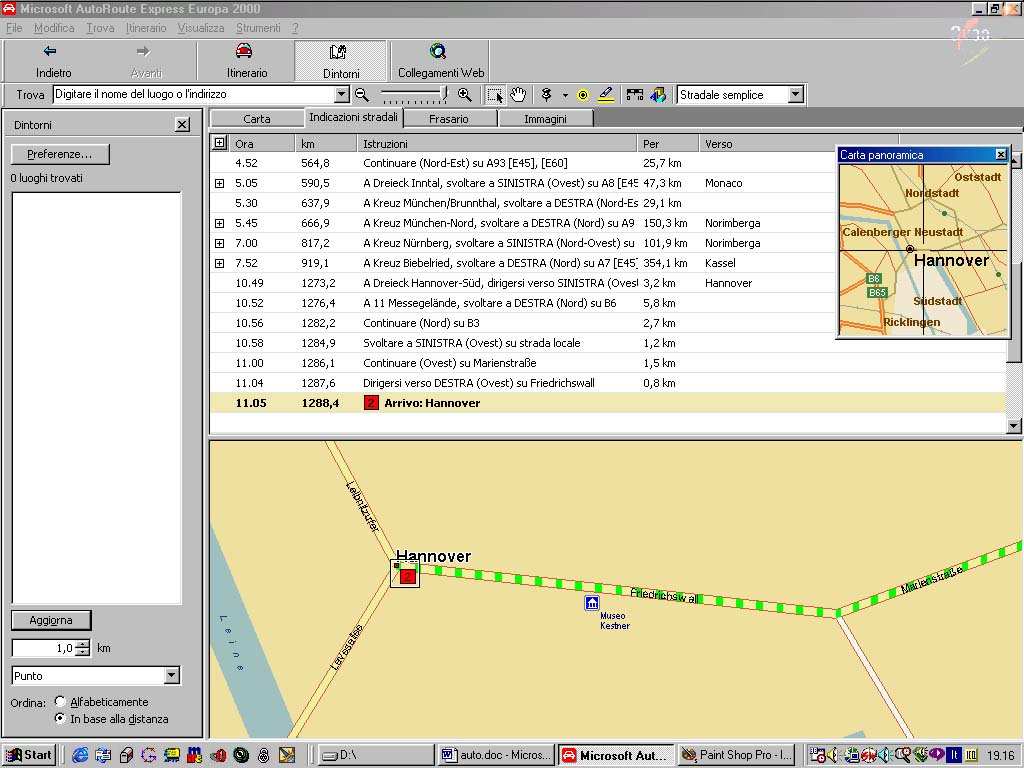The height and width of the screenshot is (768, 1024).
Task: Close the Dintorni pane
Action: 182,124
